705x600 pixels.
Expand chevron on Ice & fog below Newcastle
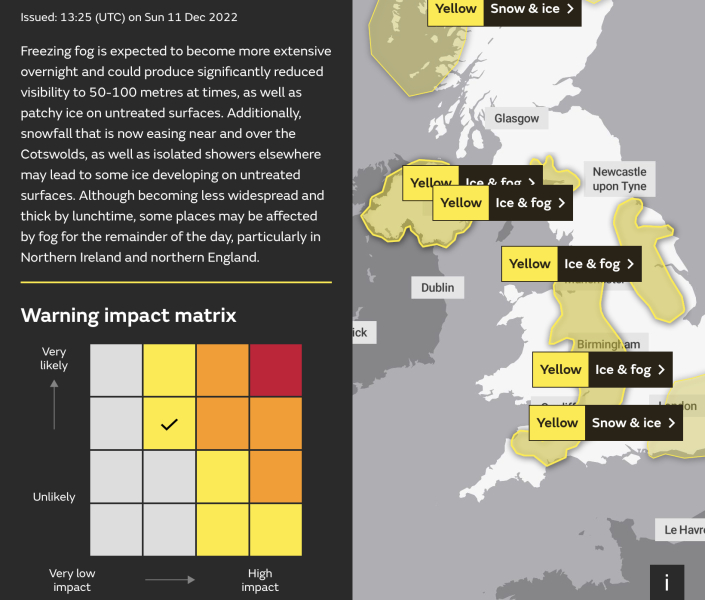[630, 264]
